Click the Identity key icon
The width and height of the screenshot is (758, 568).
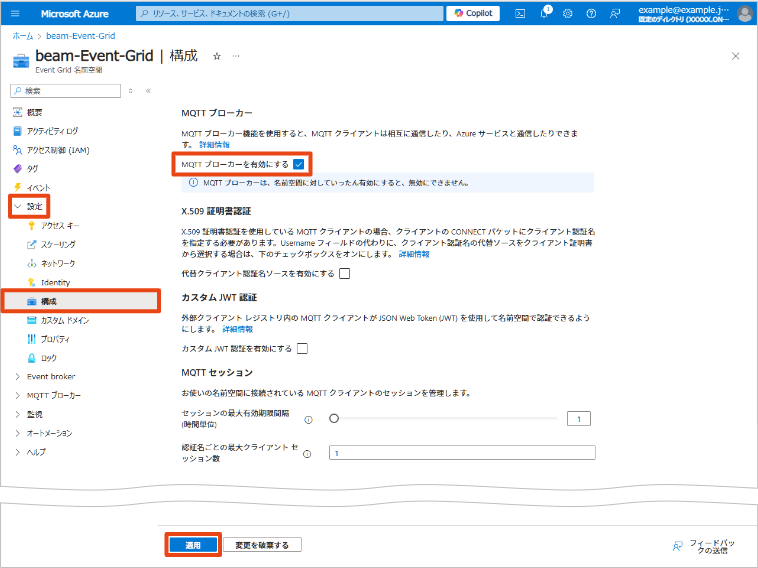[31, 282]
